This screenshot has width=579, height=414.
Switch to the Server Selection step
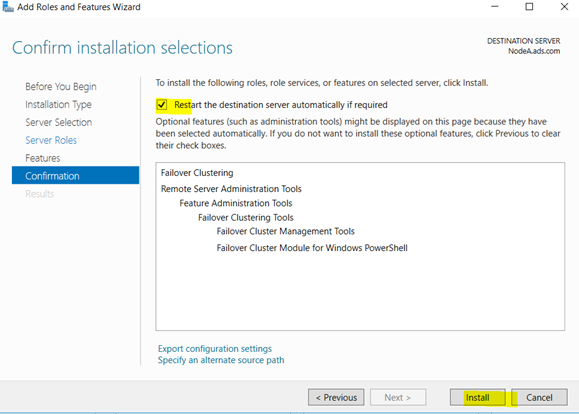[x=59, y=122]
